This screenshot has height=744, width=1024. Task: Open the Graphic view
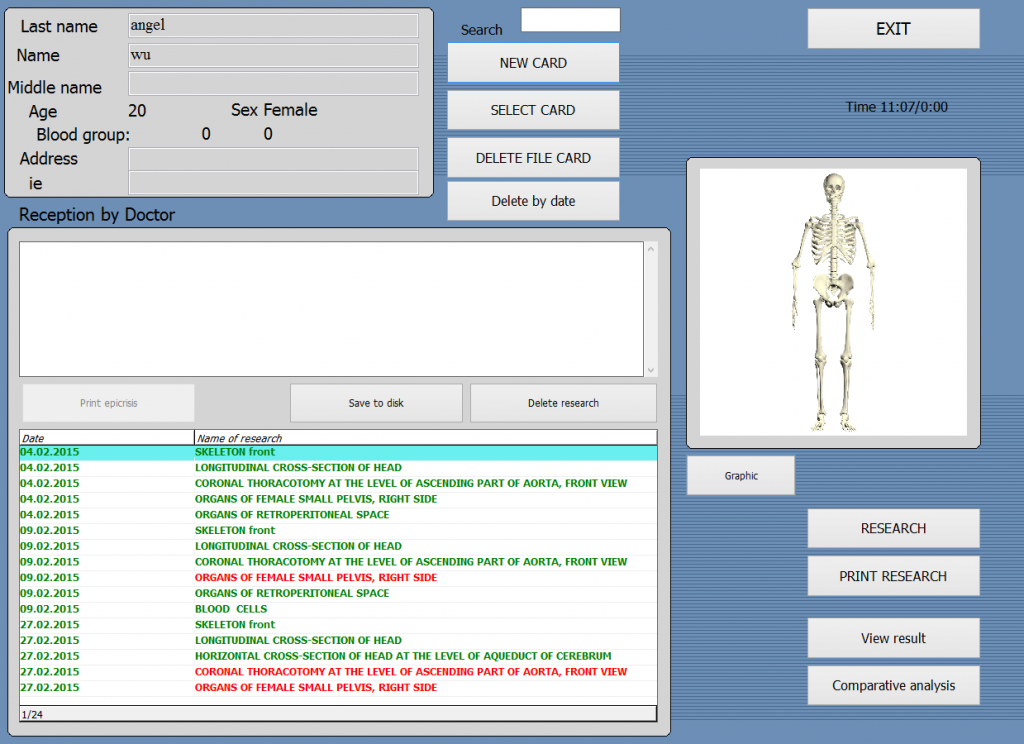click(x=740, y=475)
